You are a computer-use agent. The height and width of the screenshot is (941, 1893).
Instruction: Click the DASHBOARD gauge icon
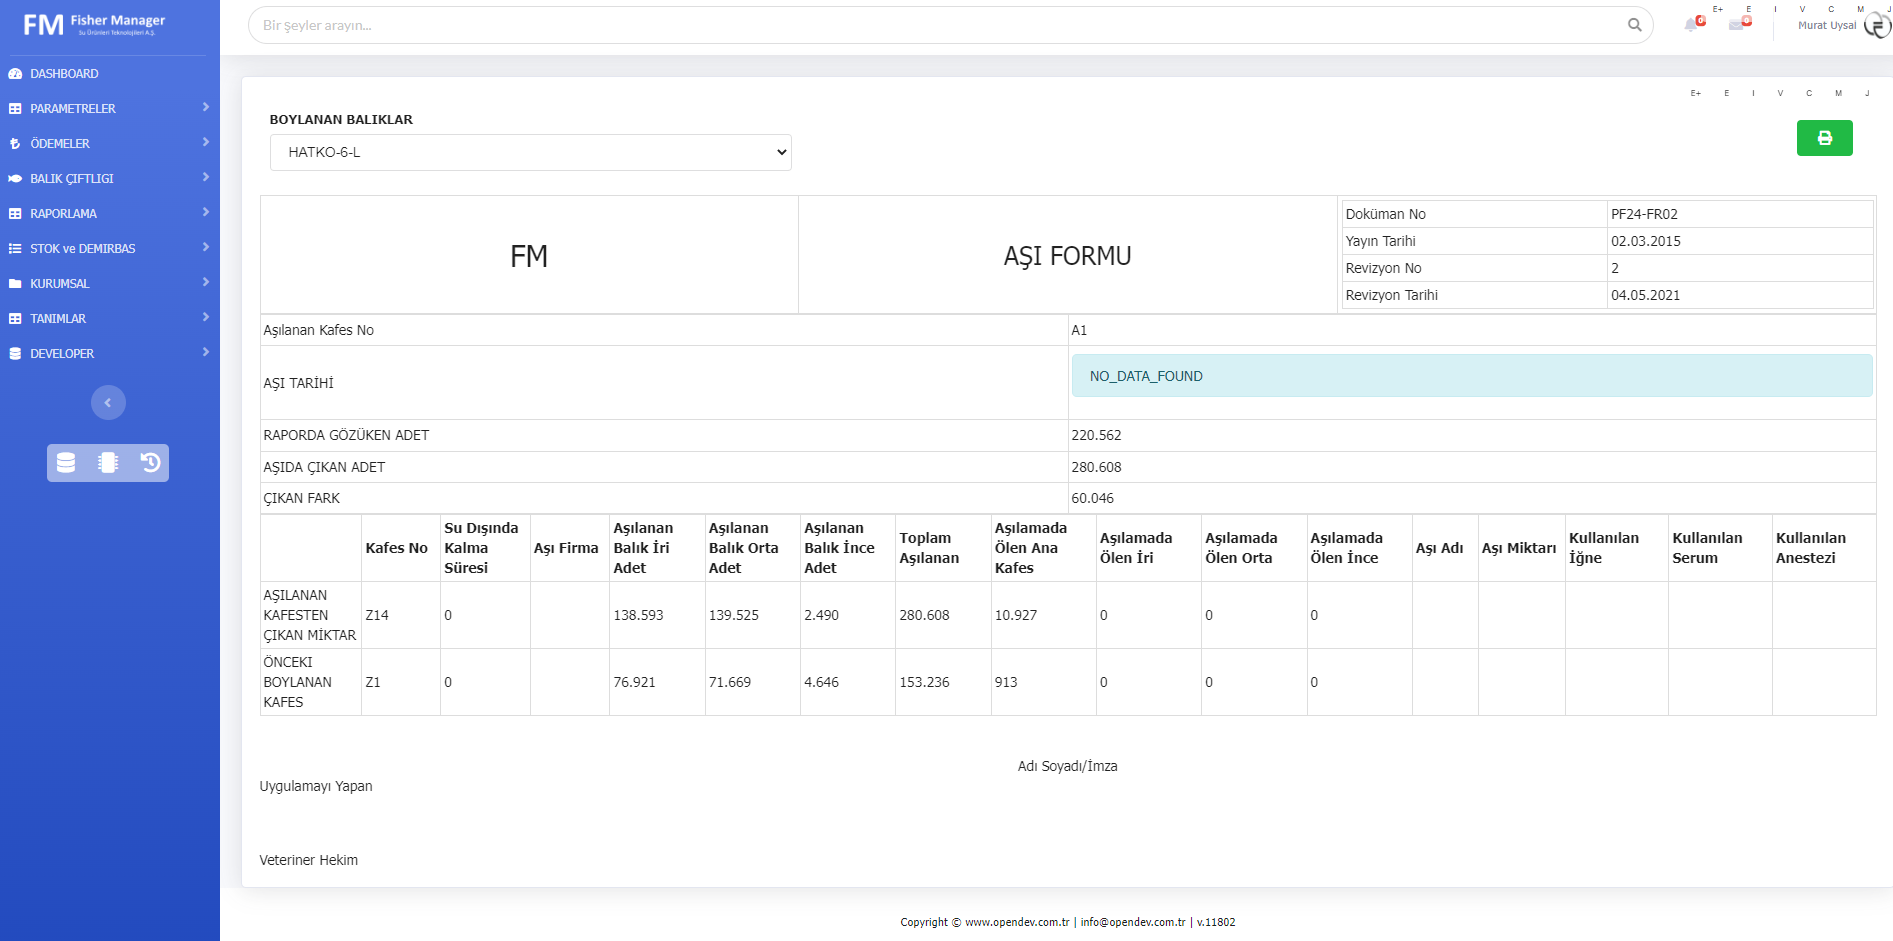(x=15, y=74)
